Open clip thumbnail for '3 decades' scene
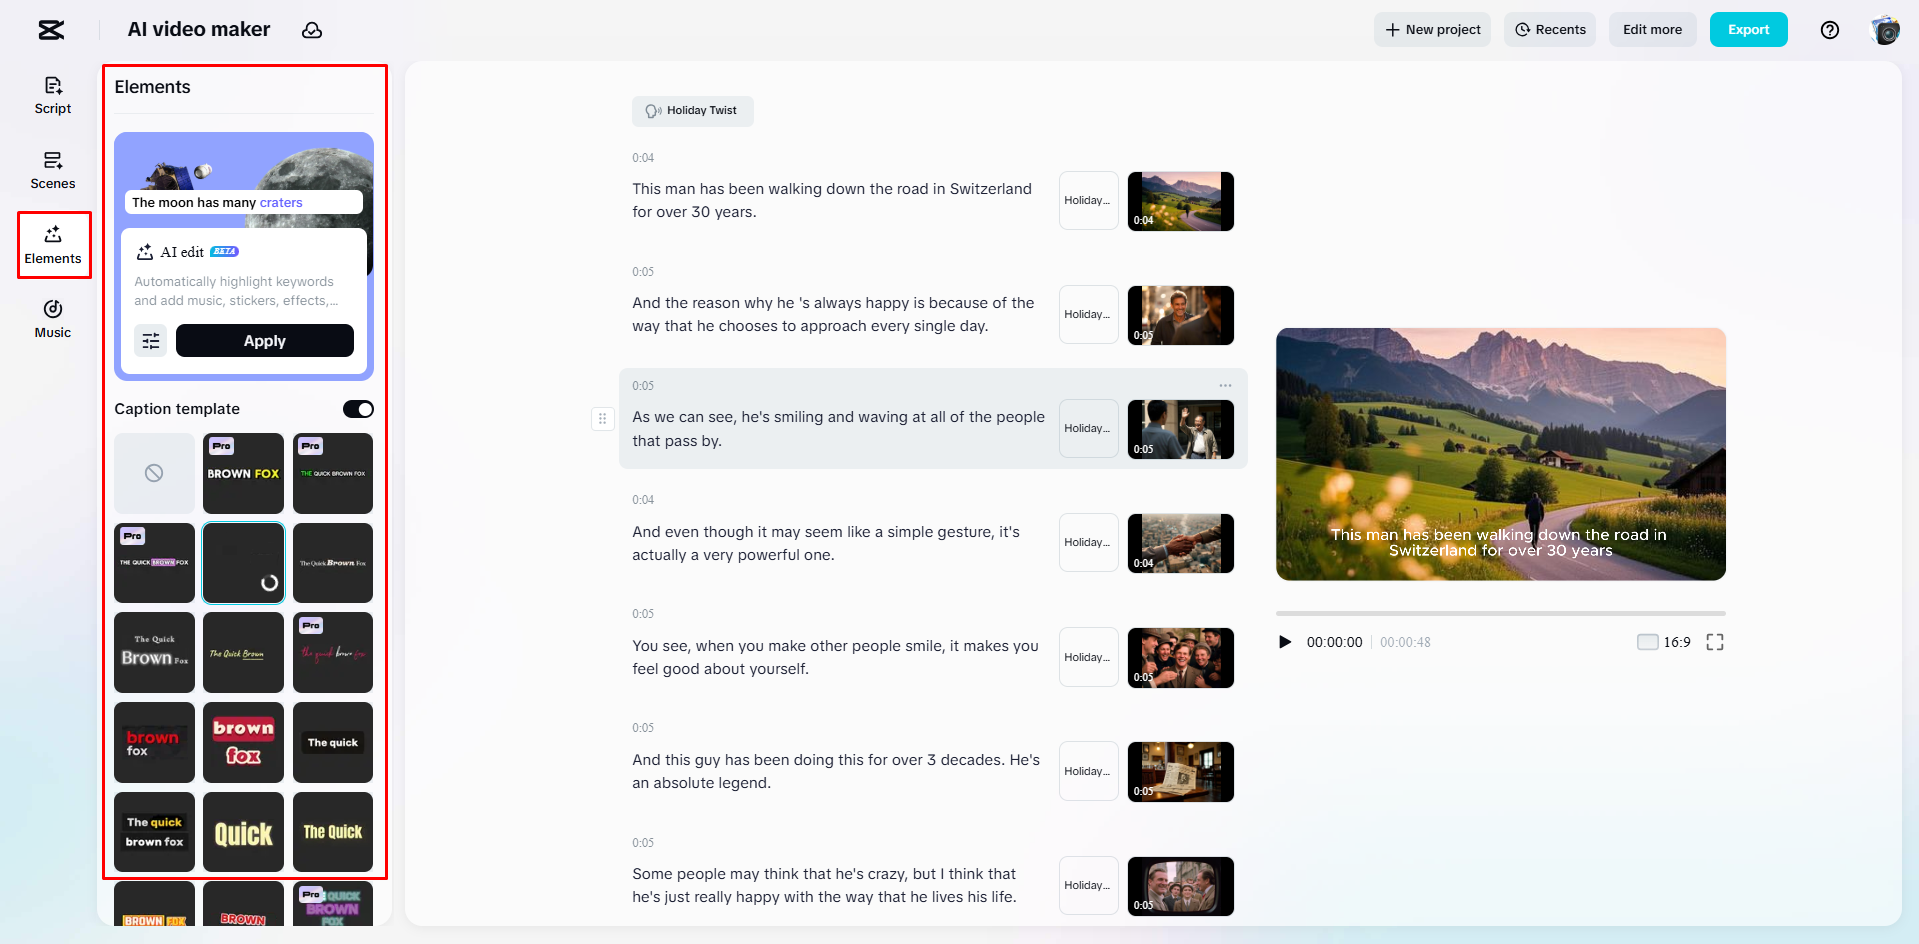Image resolution: width=1919 pixels, height=944 pixels. click(x=1181, y=772)
